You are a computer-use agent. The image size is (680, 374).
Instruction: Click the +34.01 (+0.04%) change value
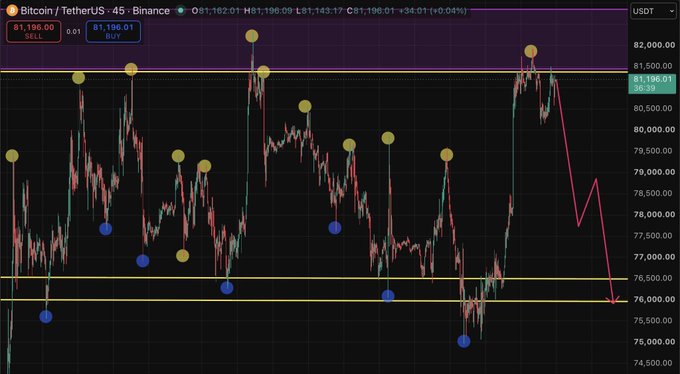click(432, 10)
